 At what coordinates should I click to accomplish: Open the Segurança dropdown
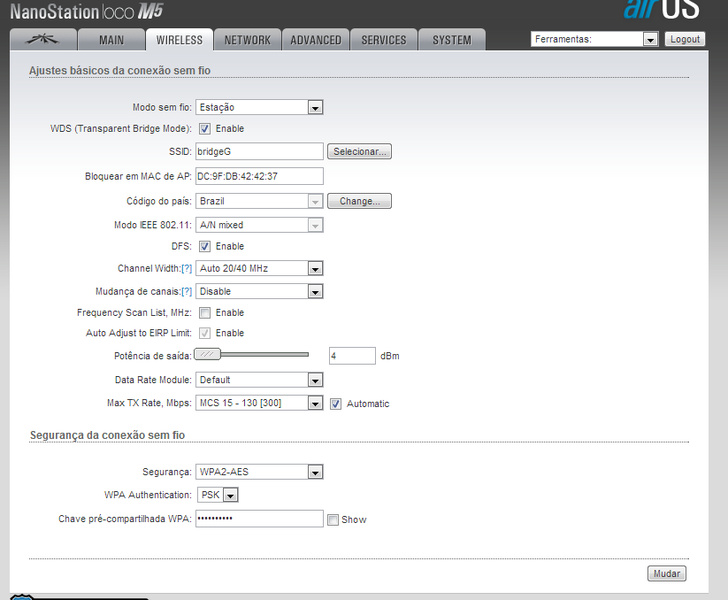click(259, 472)
